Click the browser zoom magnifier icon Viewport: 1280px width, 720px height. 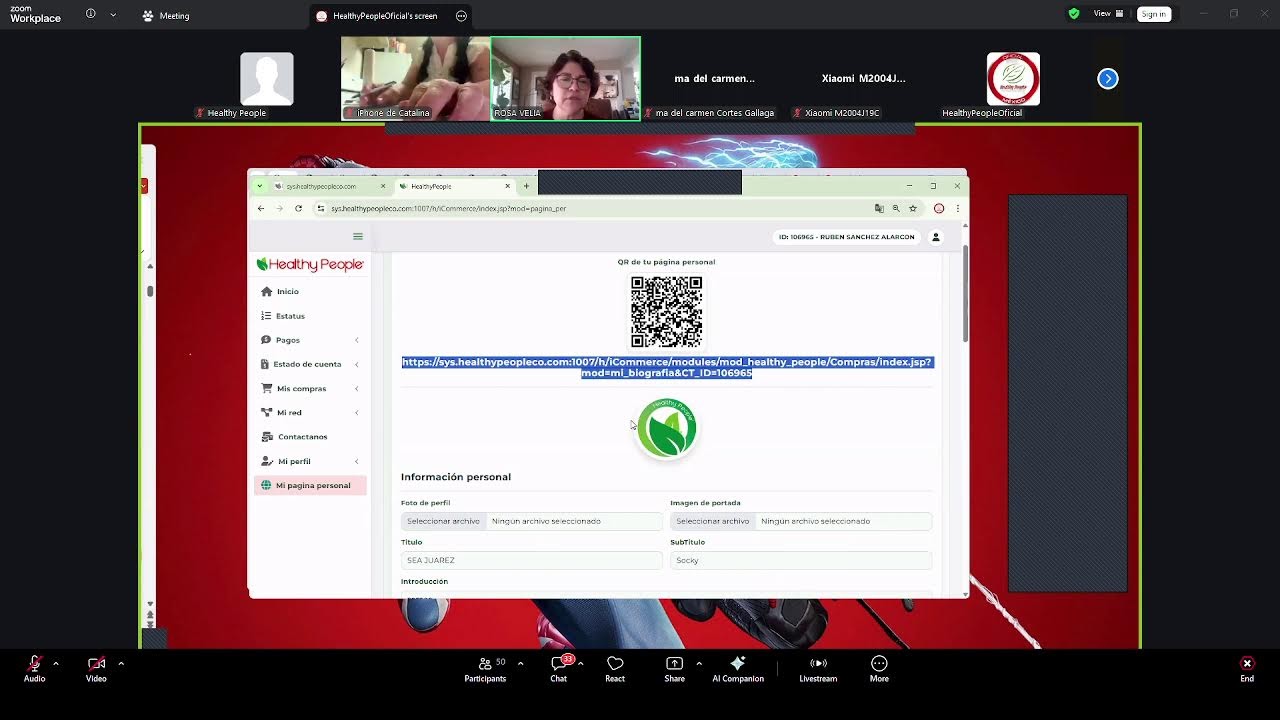pyautogui.click(x=896, y=208)
